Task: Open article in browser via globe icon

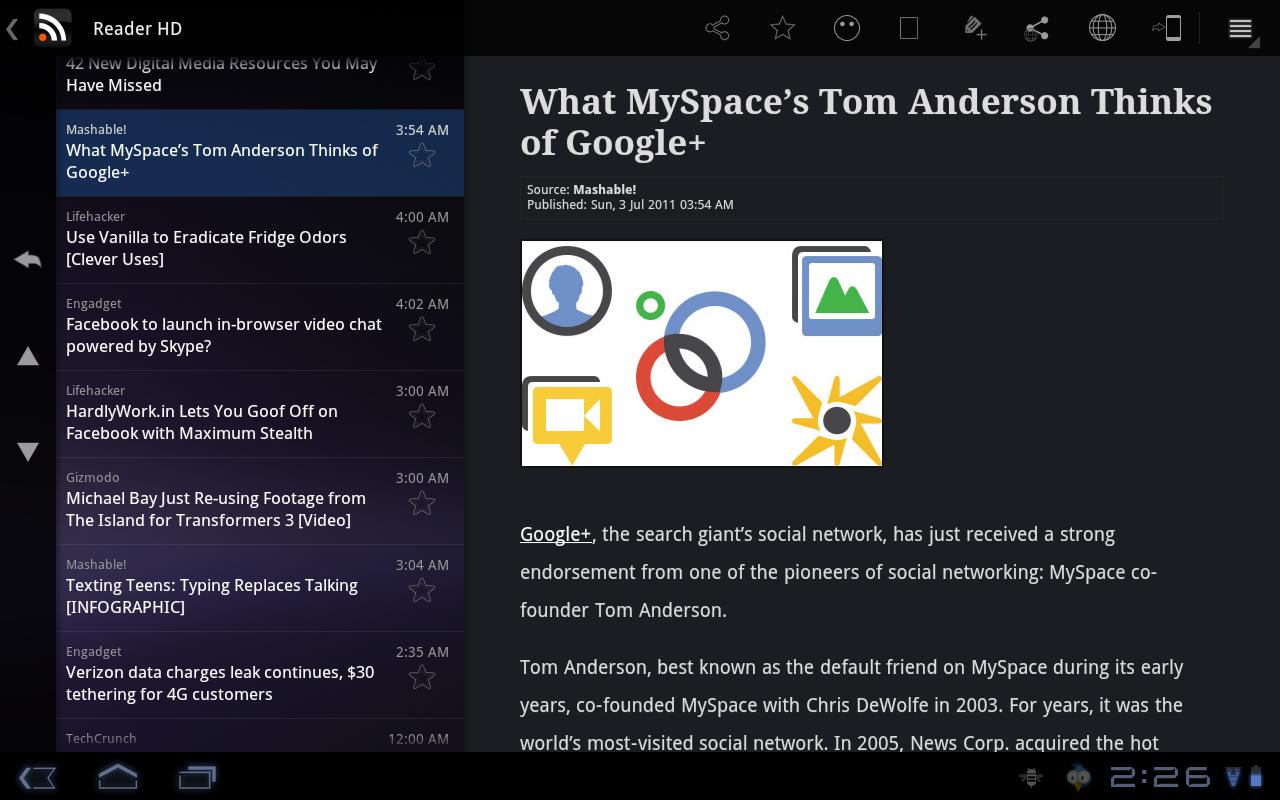Action: point(1102,28)
